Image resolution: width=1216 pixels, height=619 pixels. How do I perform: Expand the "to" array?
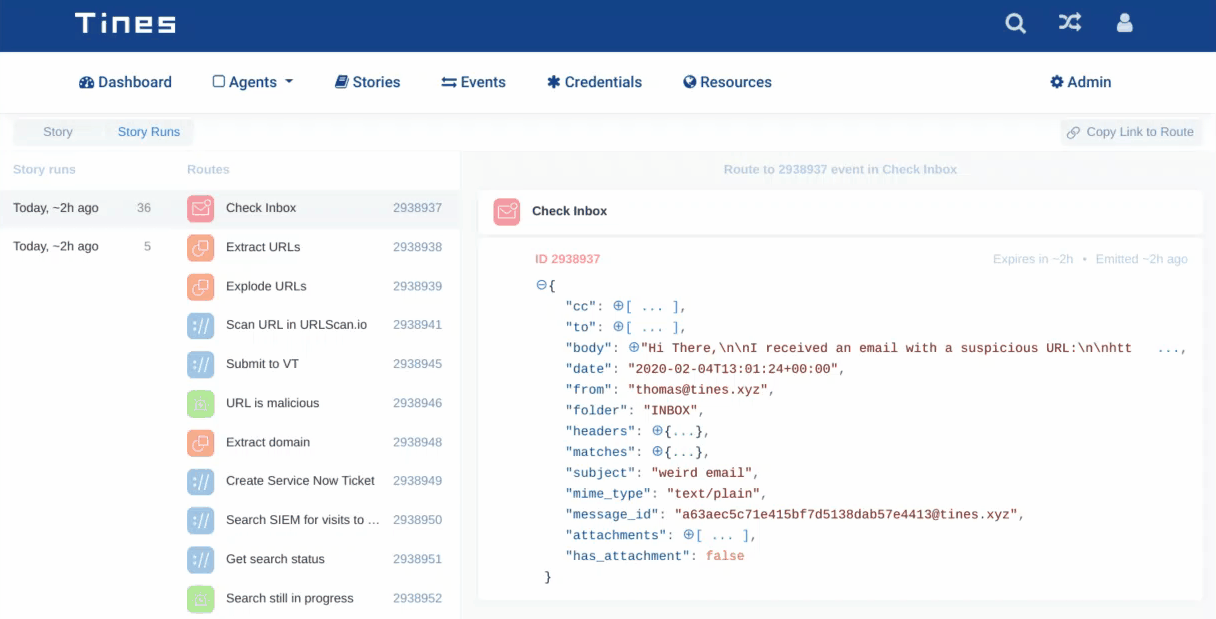(618, 327)
